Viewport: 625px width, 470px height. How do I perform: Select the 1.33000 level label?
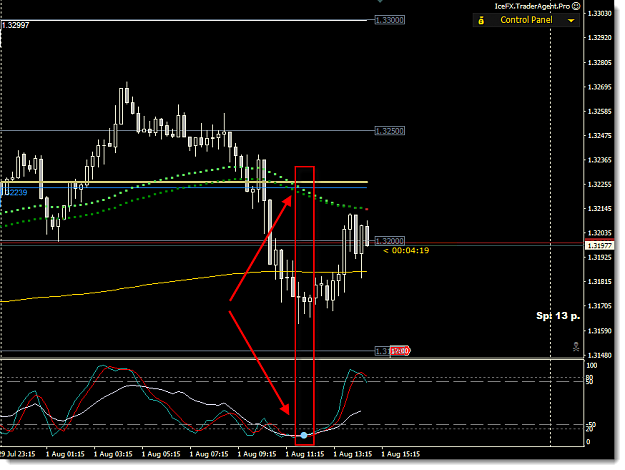click(390, 20)
